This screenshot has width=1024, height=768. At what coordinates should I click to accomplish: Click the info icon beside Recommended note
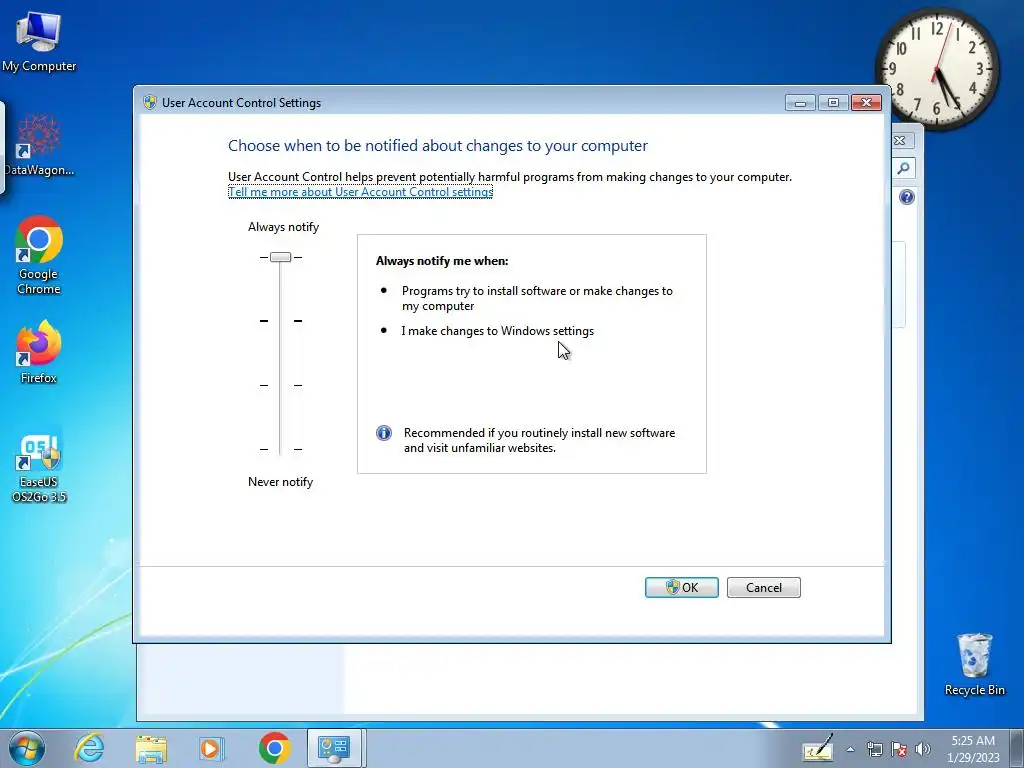click(x=384, y=433)
